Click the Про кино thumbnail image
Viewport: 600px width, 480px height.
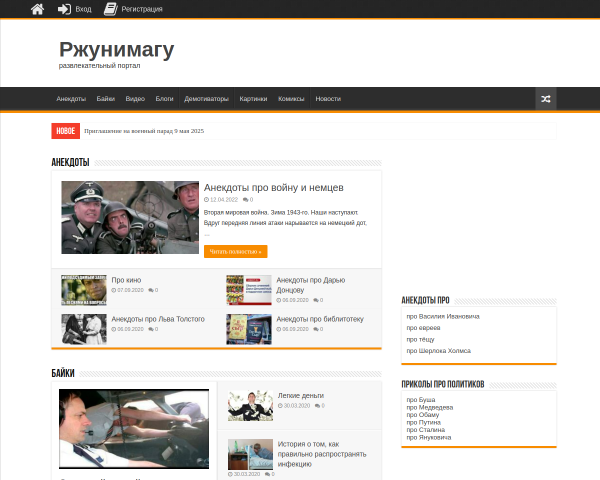pyautogui.click(x=84, y=290)
